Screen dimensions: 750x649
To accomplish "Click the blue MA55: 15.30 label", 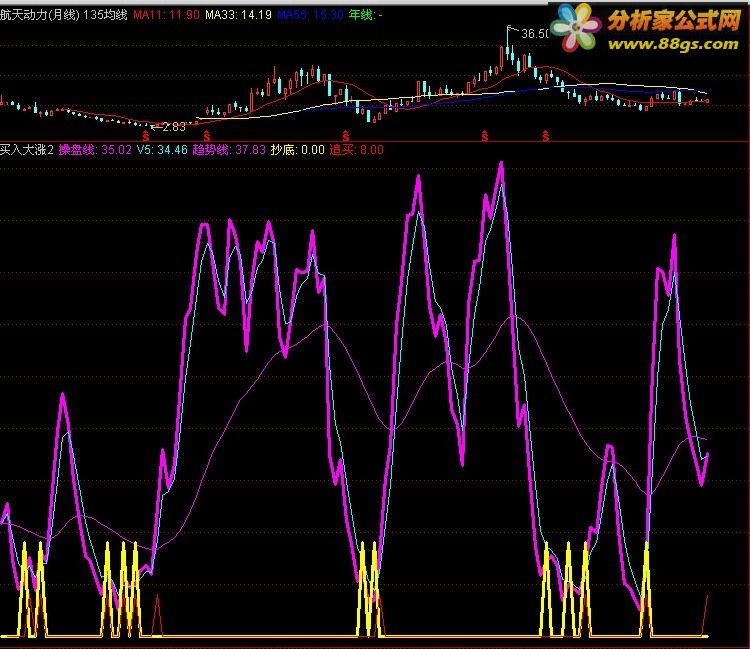I will 310,15.
